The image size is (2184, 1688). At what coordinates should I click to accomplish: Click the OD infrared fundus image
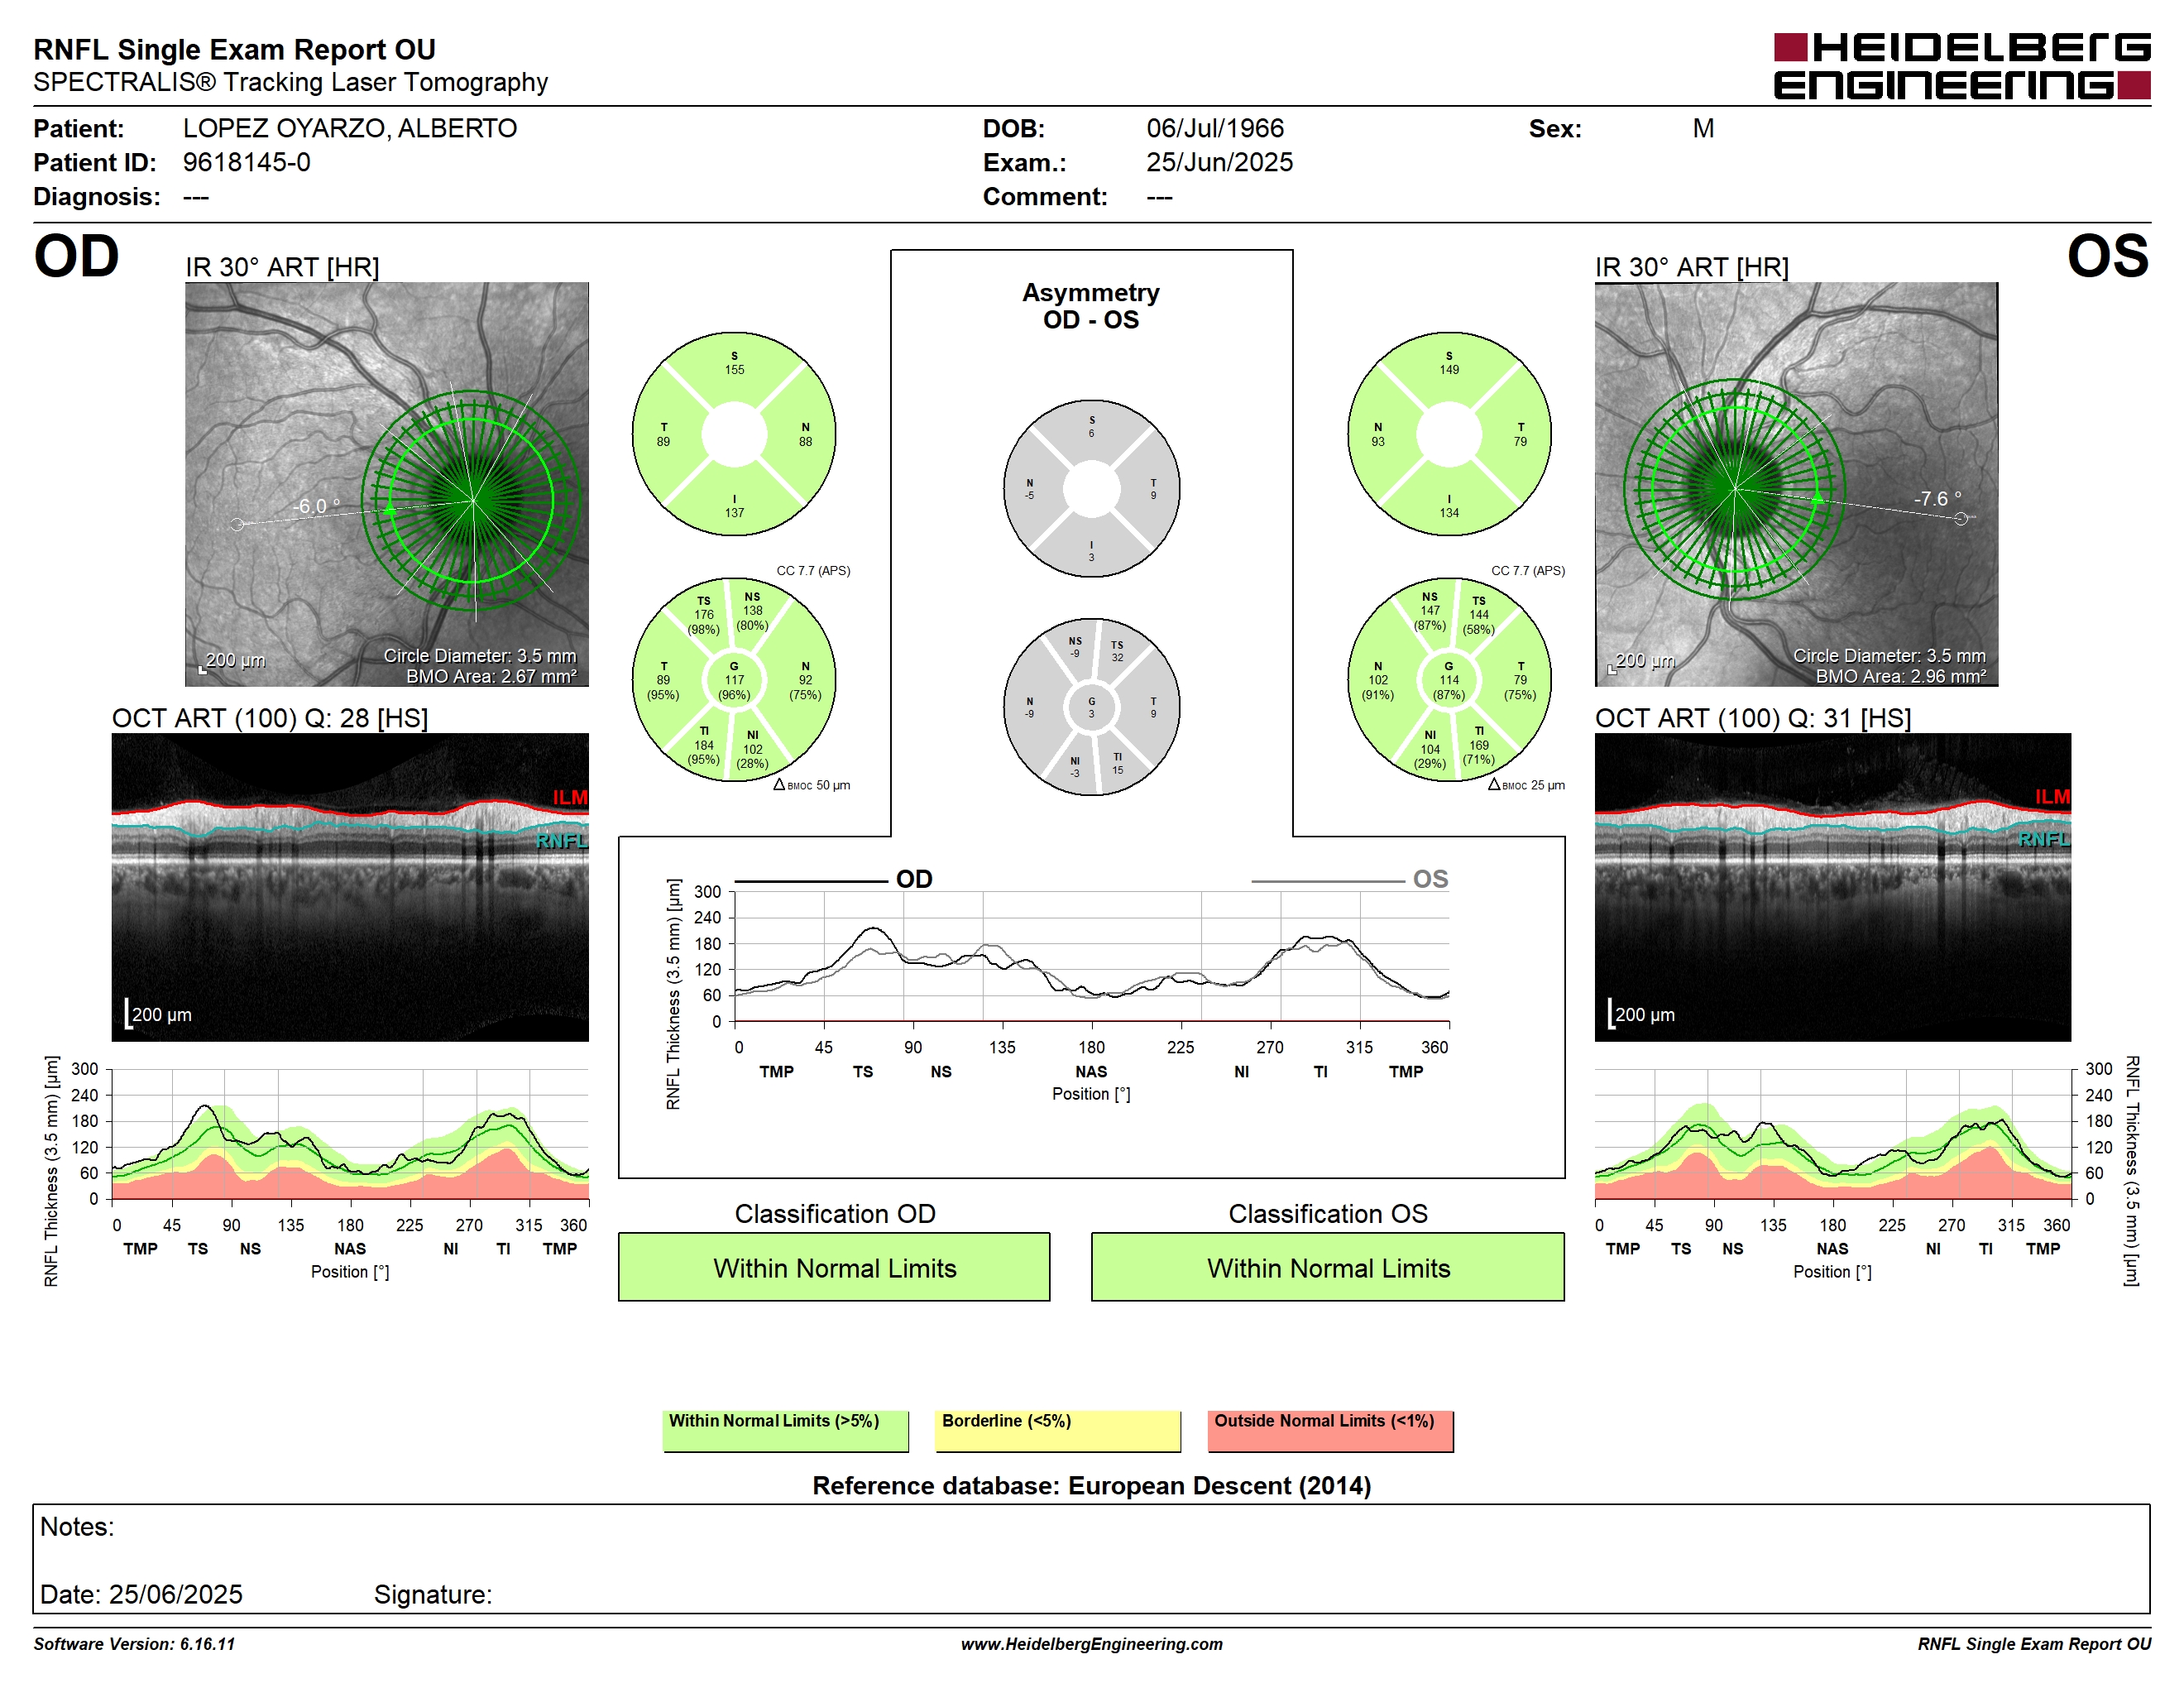387,484
